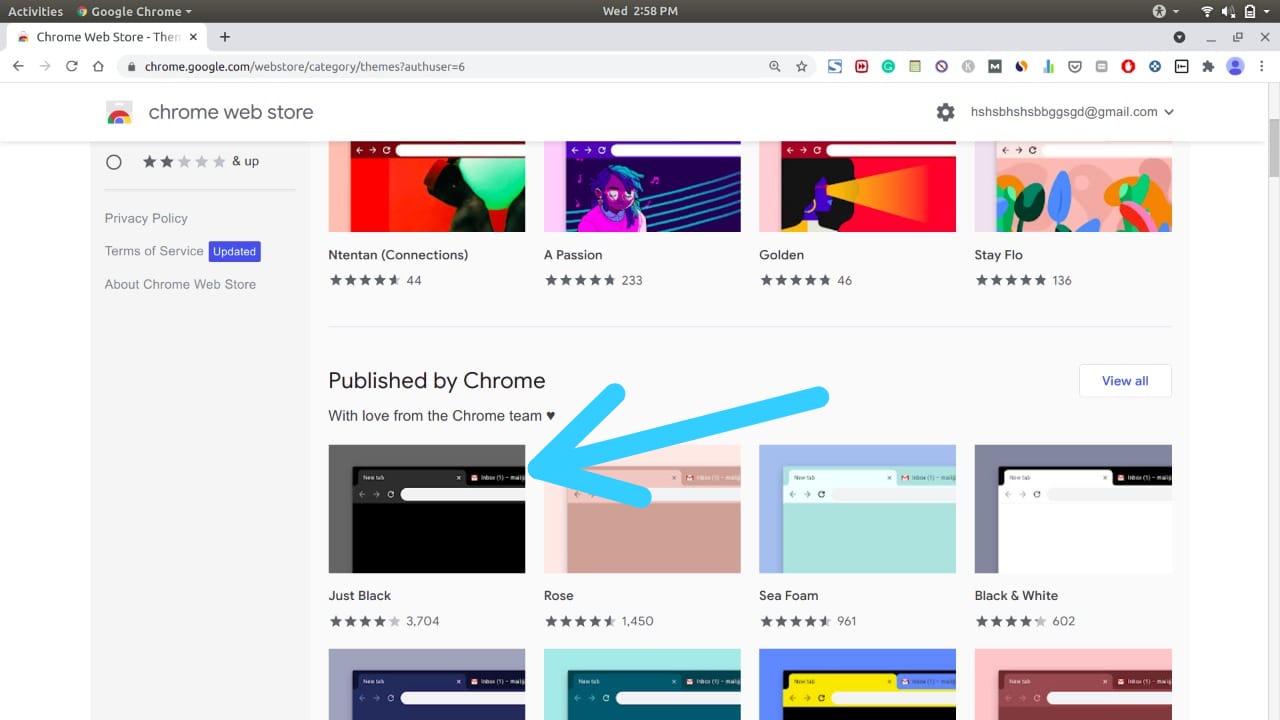
Task: Open the accessibility menu in the top bar
Action: (1165, 11)
